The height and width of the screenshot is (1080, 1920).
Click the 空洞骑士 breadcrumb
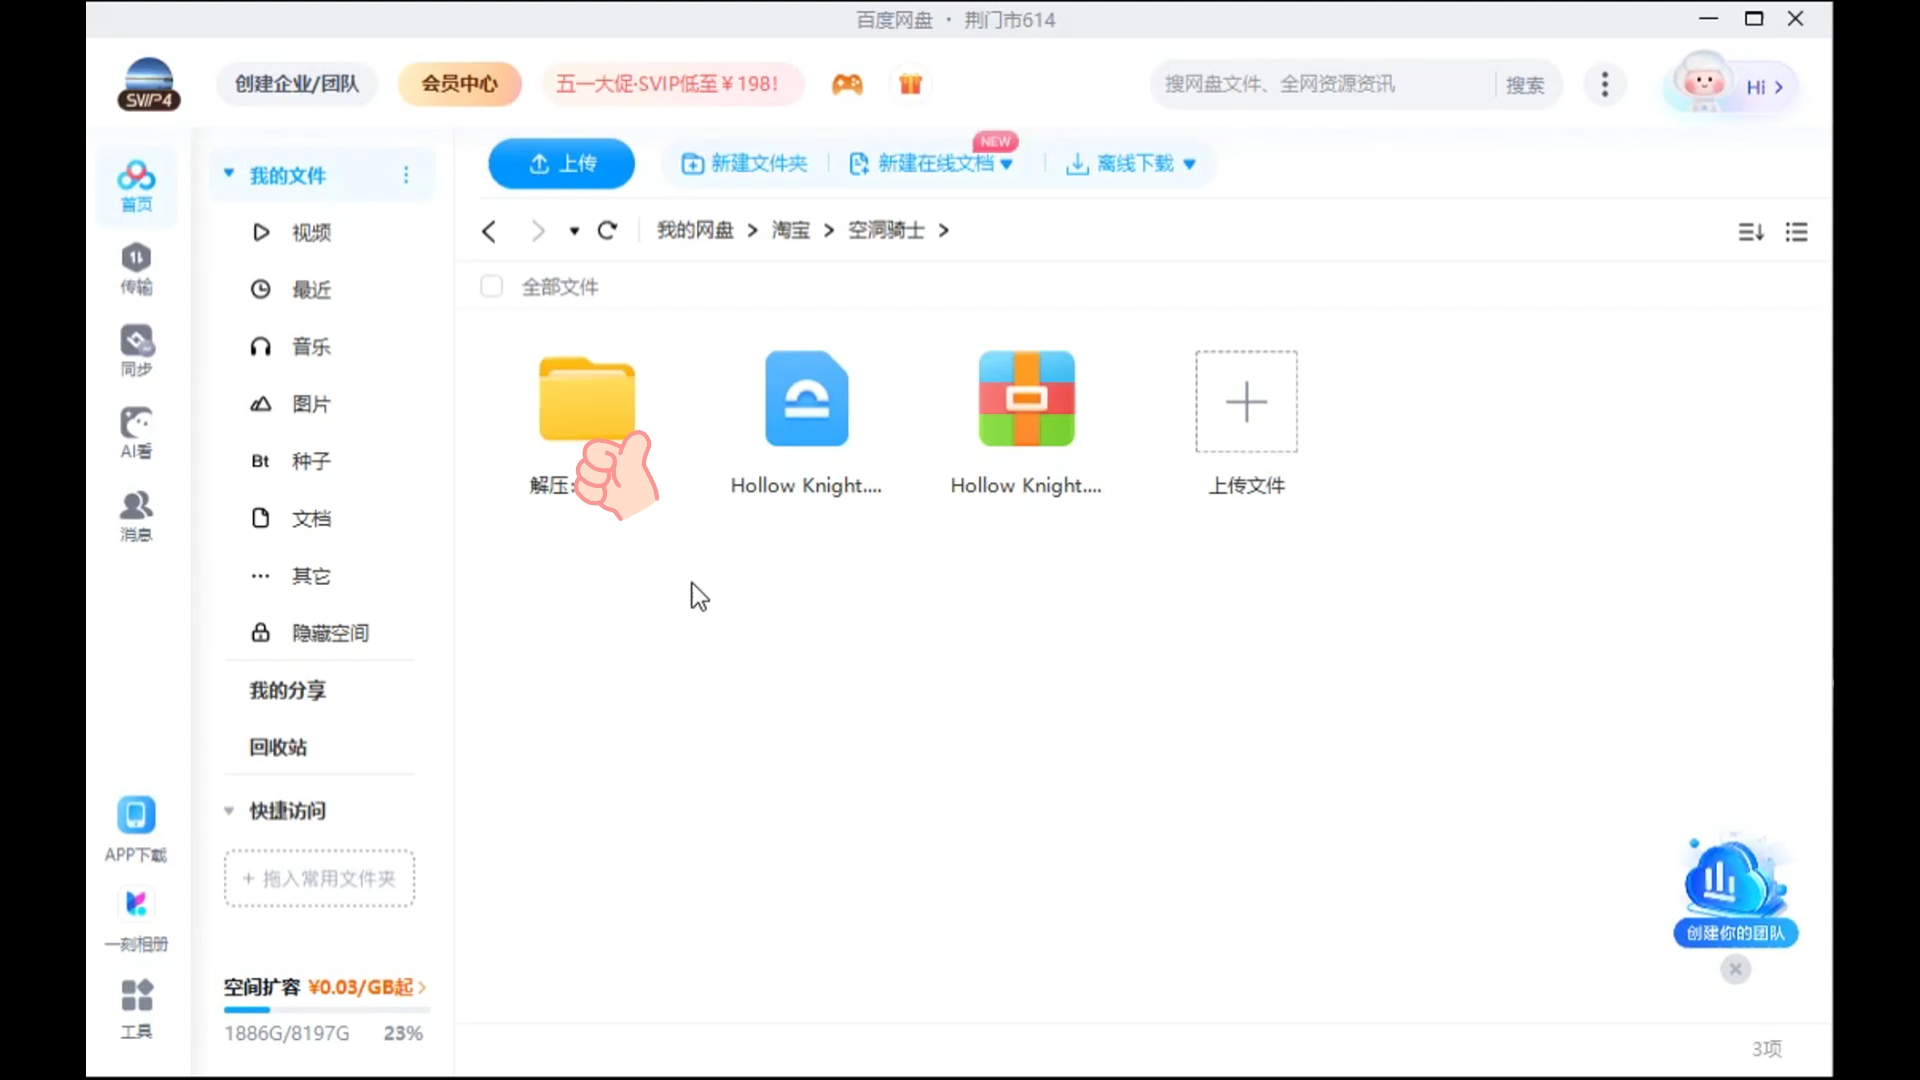(886, 231)
